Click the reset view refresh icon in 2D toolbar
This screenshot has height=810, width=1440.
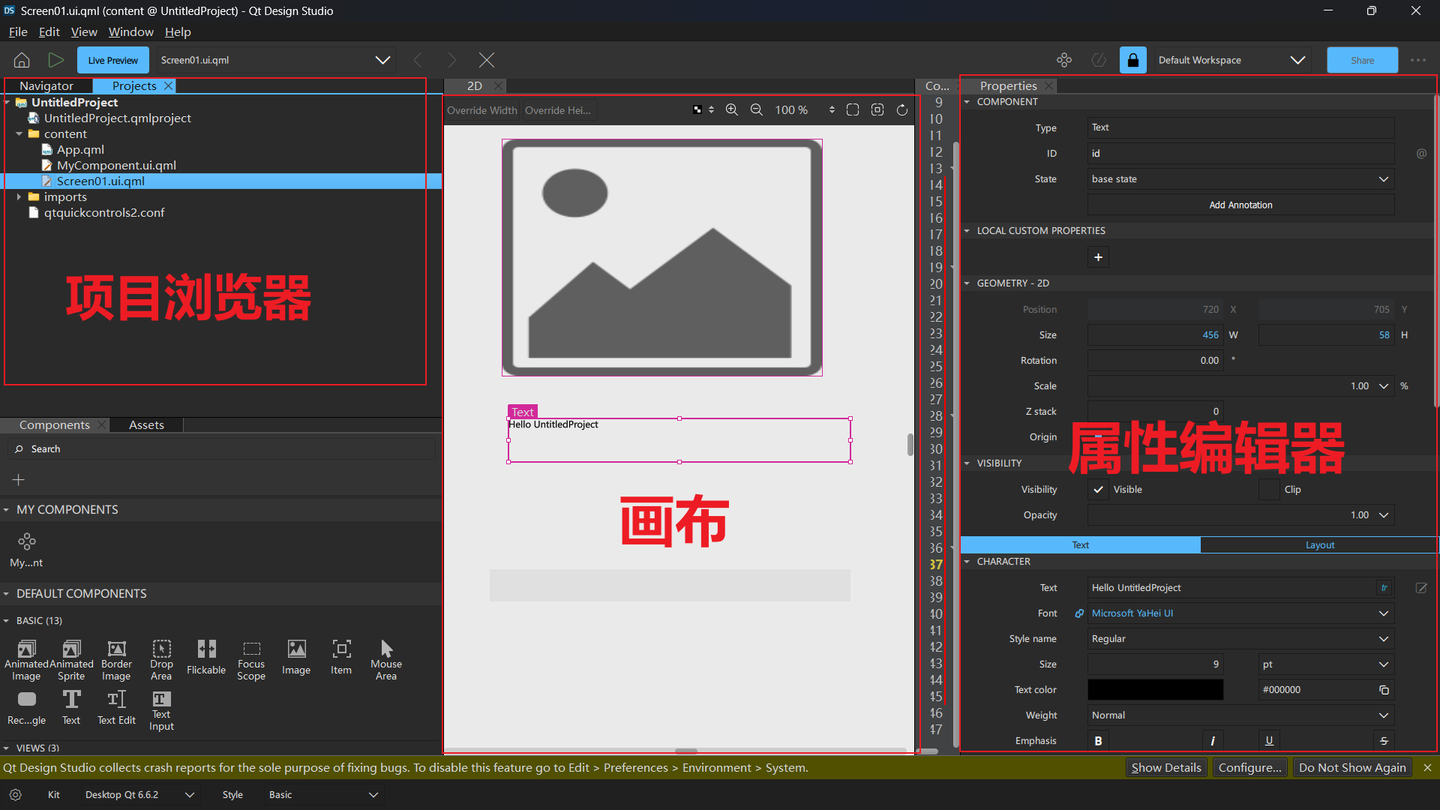(902, 110)
